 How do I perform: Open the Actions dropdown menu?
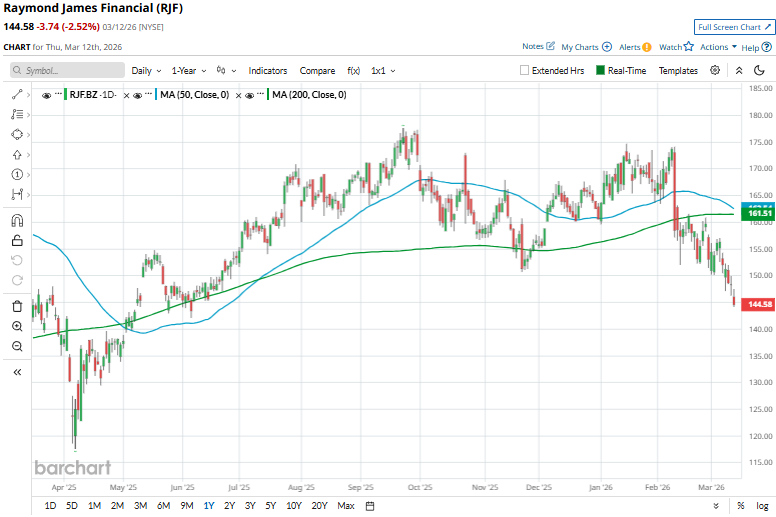[718, 47]
